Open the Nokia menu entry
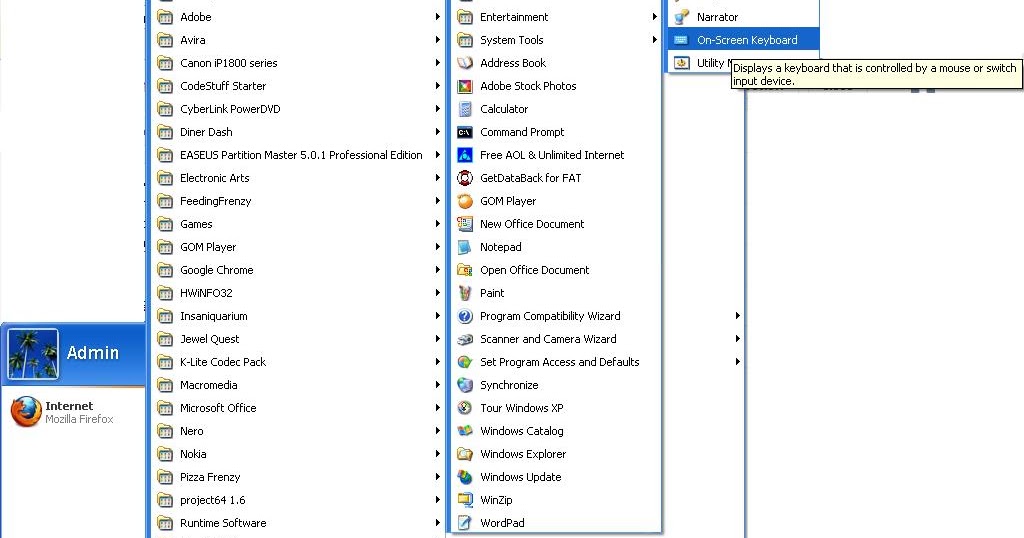 [x=298, y=454]
